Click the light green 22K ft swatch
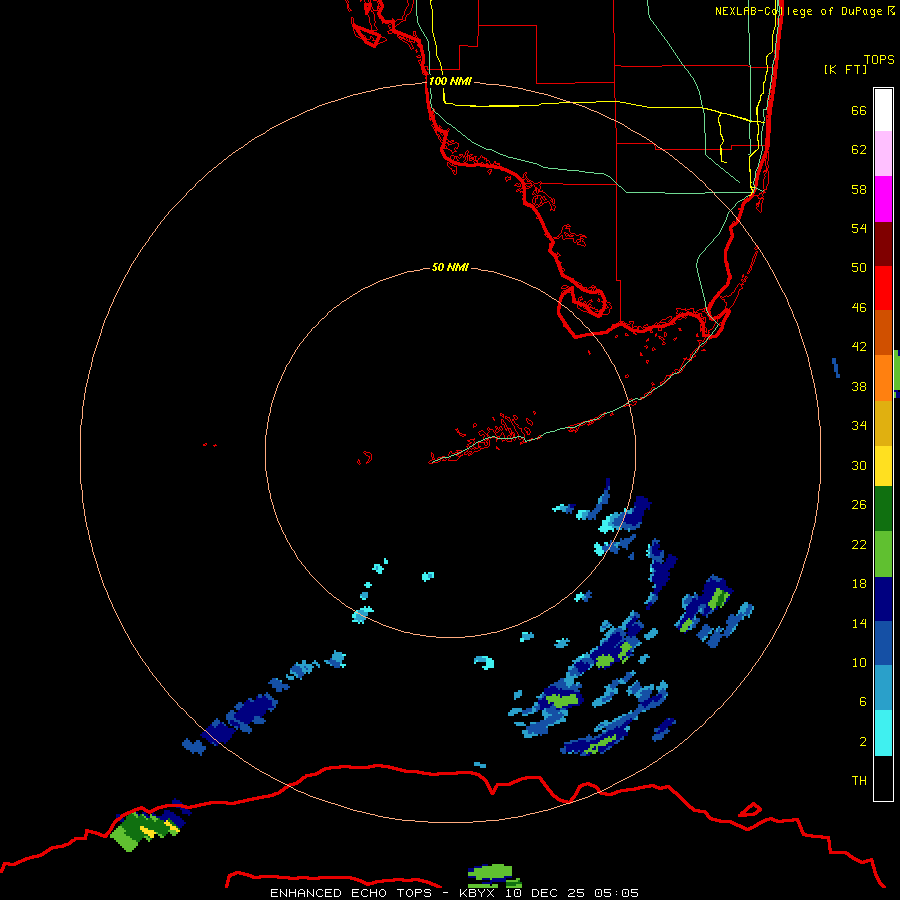This screenshot has height=900, width=900. coord(883,554)
